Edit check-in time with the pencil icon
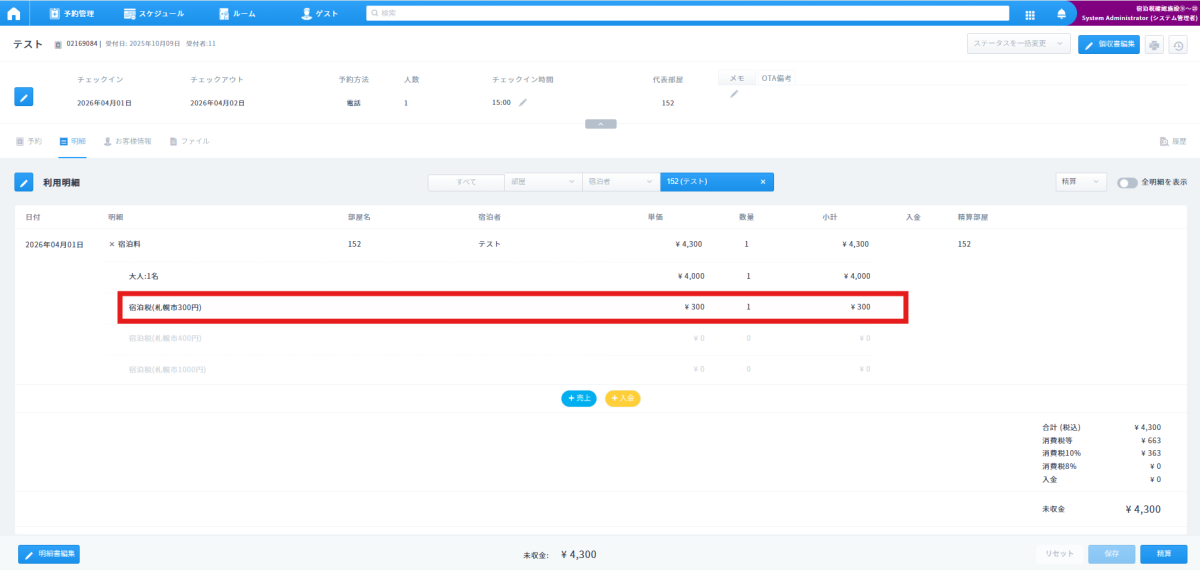Viewport: 1200px width, 570px height. pos(522,102)
